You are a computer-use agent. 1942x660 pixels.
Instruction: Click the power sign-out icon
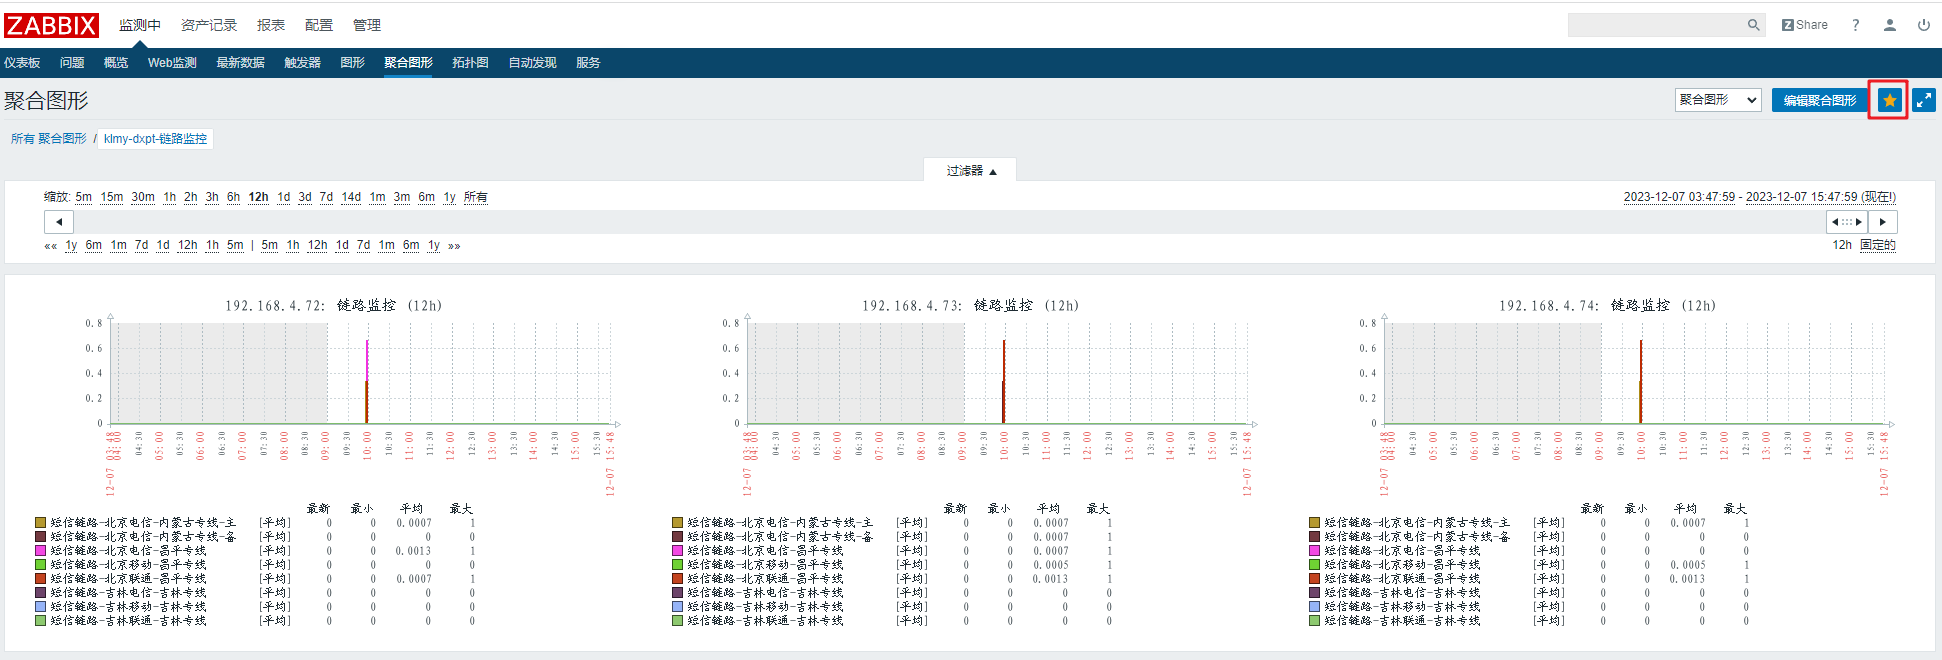(x=1923, y=25)
